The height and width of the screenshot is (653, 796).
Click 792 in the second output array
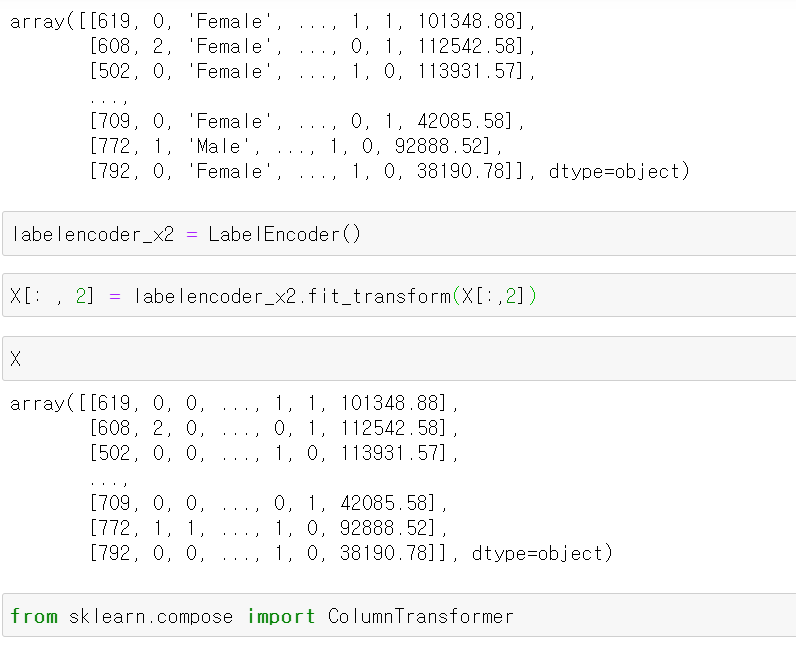(x=114, y=553)
